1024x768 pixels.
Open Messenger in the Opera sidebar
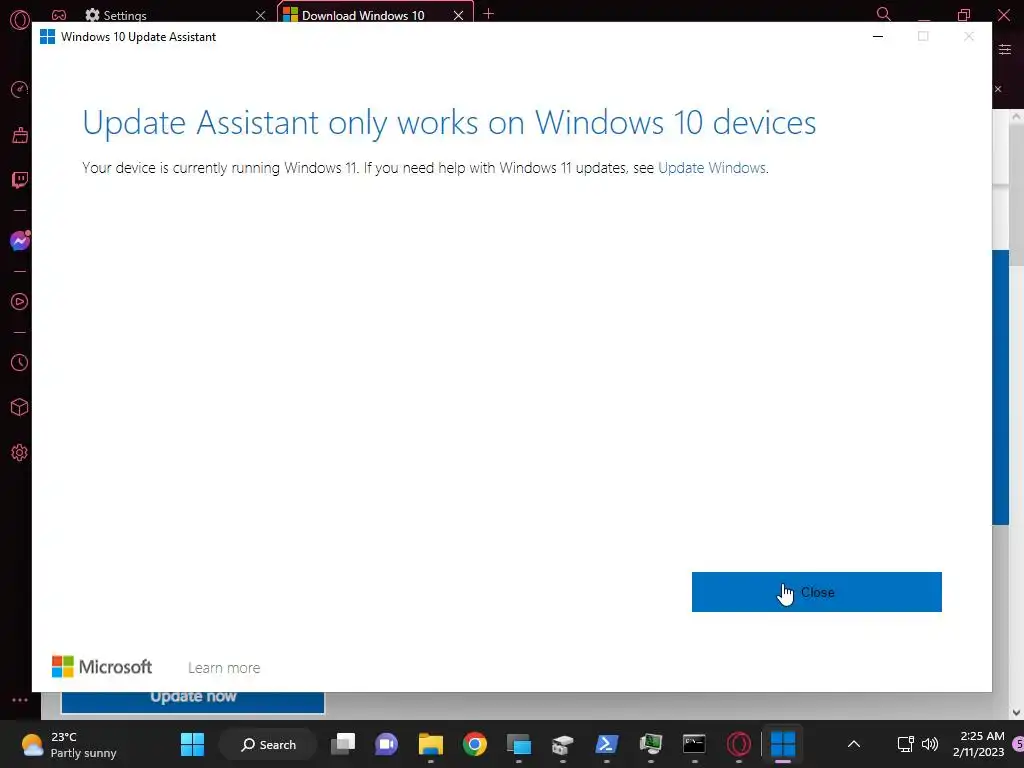20,241
